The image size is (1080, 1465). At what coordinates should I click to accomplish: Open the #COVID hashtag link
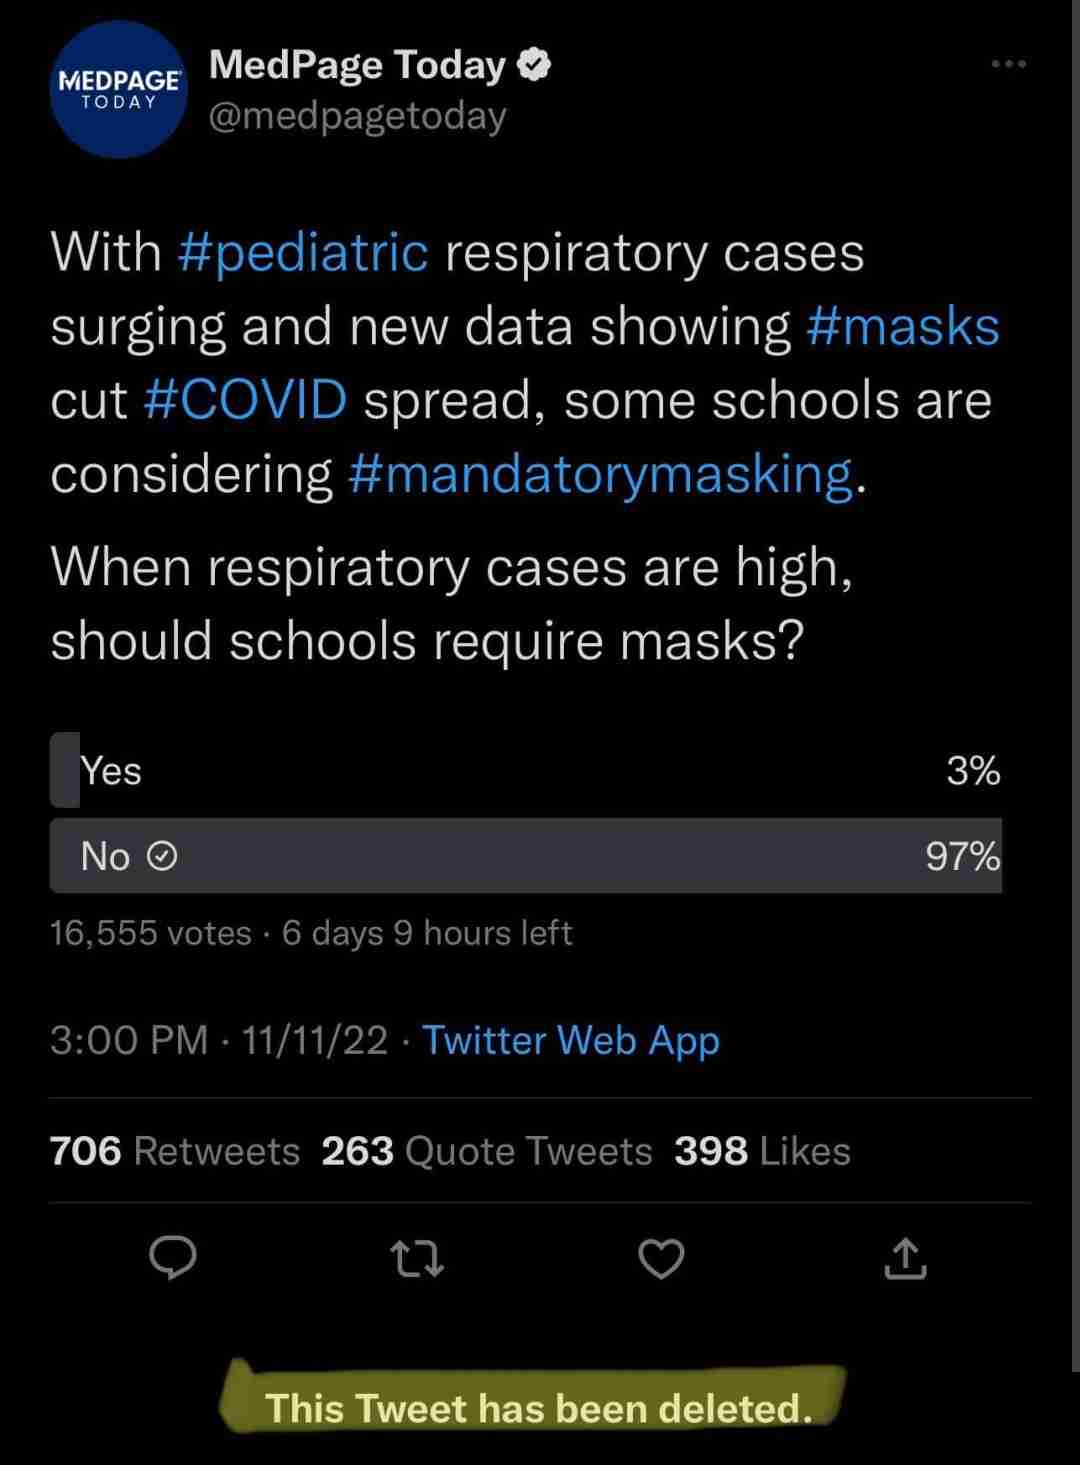tap(245, 400)
